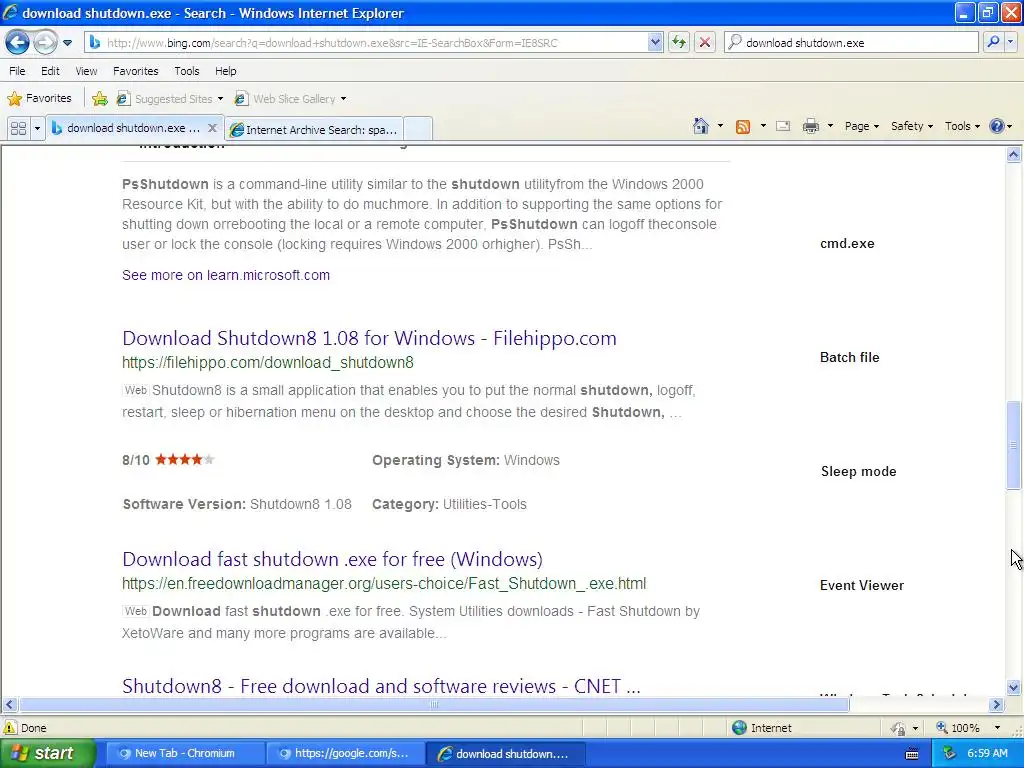The height and width of the screenshot is (768, 1024).
Task: Click the Help question mark icon
Action: point(997,126)
